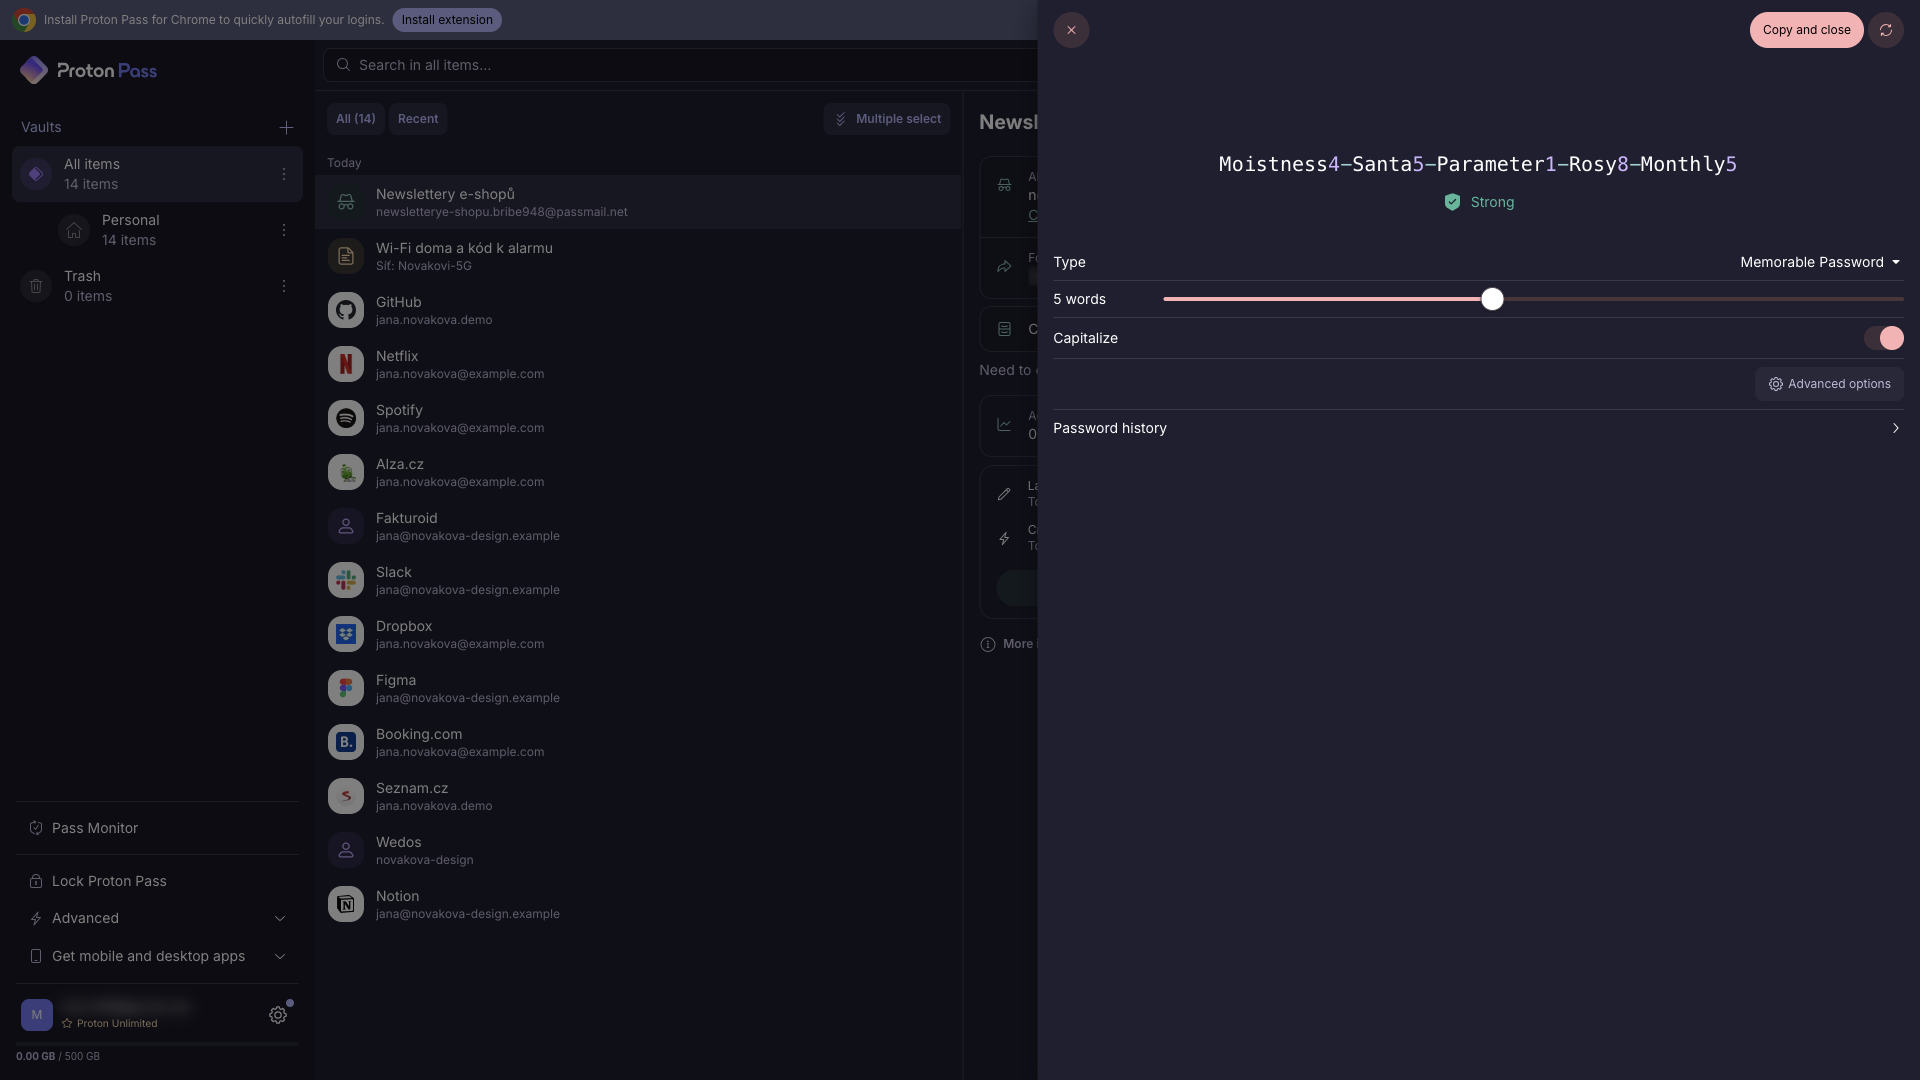
Task: Add a new vault with plus icon
Action: [x=286, y=127]
